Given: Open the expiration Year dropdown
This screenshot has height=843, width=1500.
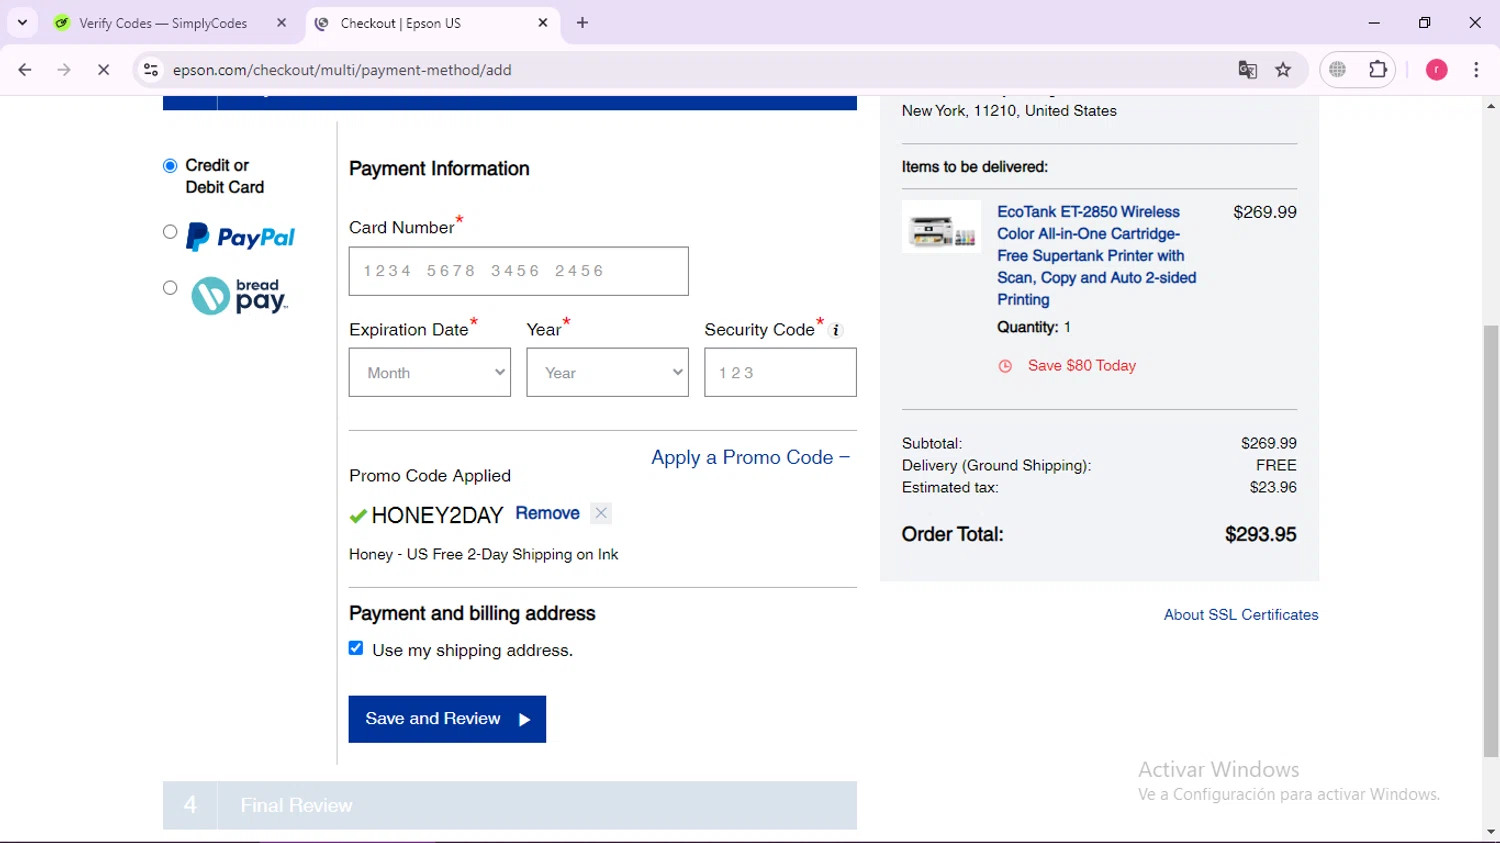Looking at the screenshot, I should [607, 373].
